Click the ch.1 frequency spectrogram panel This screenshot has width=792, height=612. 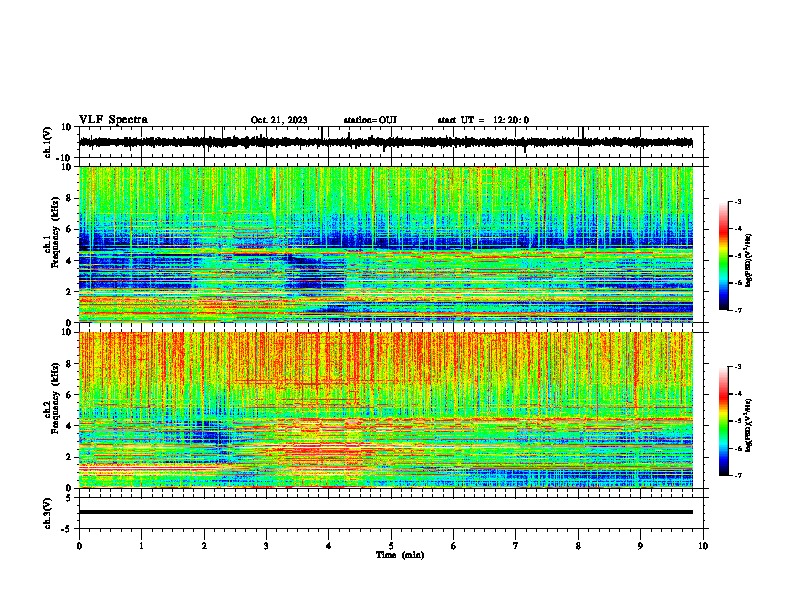[386, 244]
